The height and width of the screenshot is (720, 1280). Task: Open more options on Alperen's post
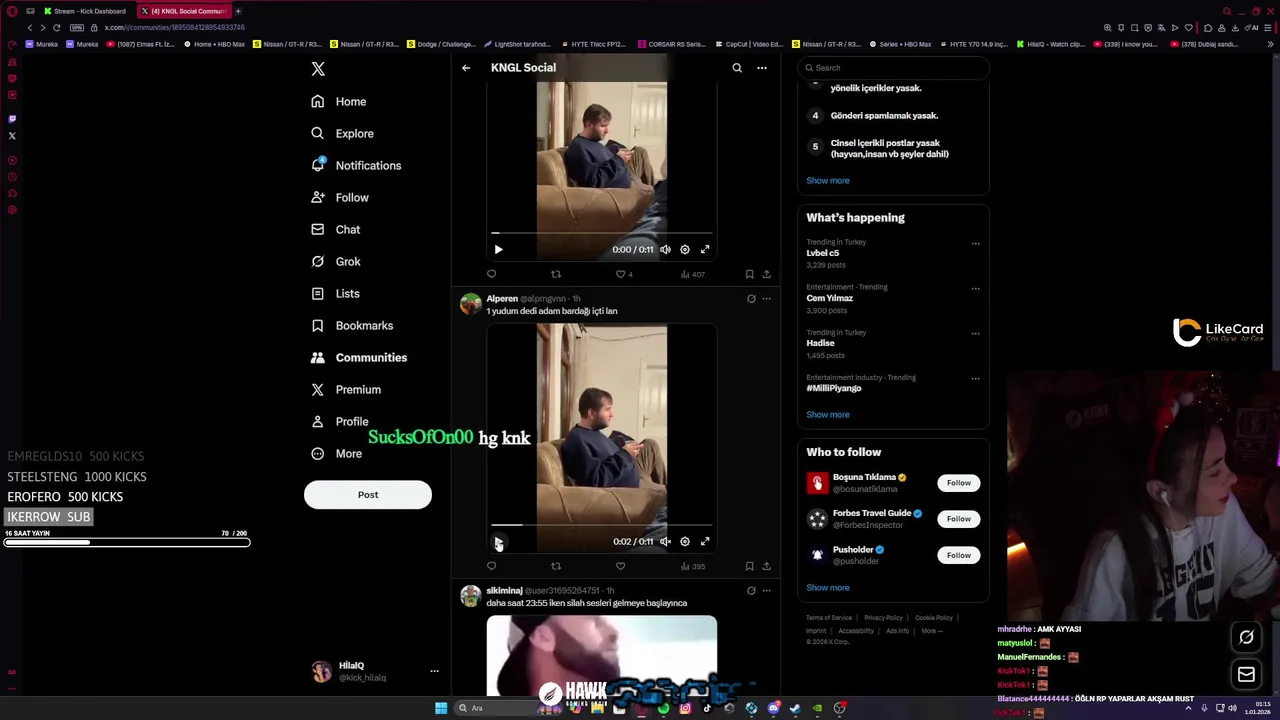tap(767, 298)
